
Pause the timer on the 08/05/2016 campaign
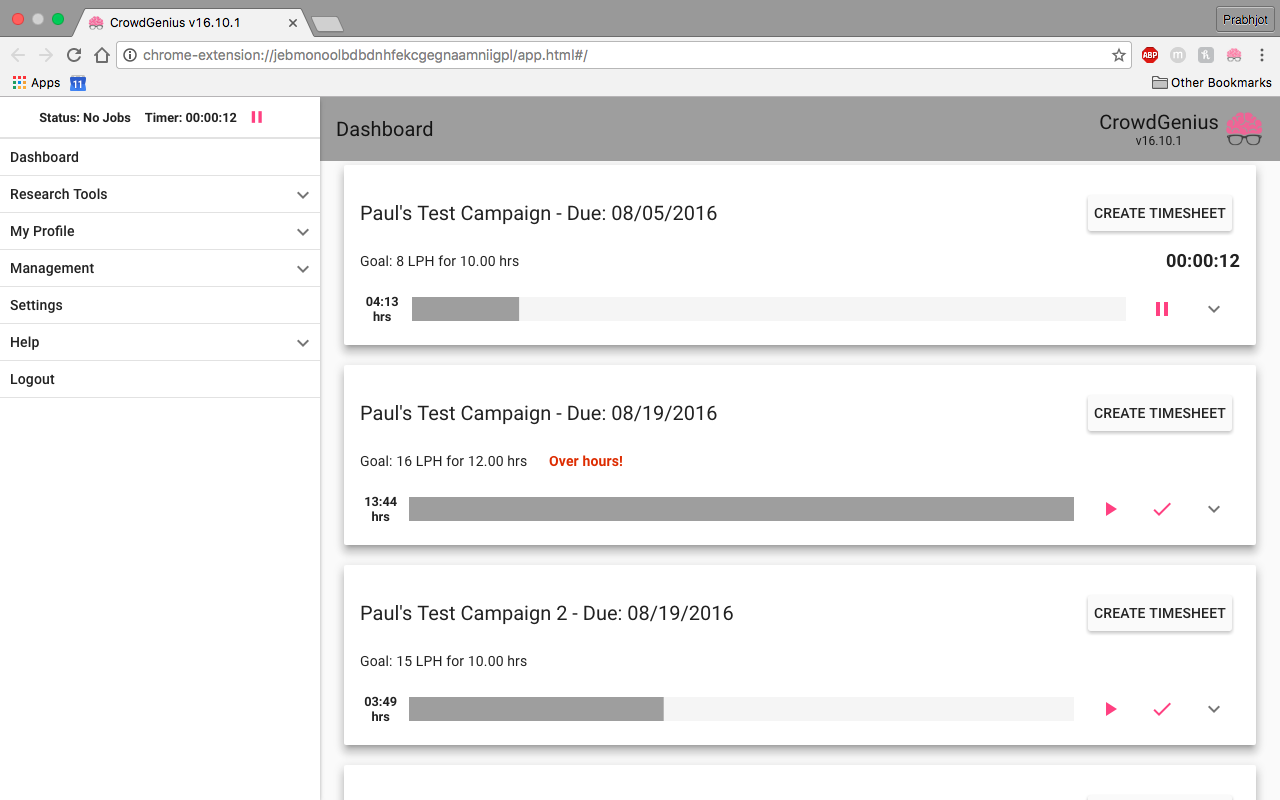(1162, 309)
